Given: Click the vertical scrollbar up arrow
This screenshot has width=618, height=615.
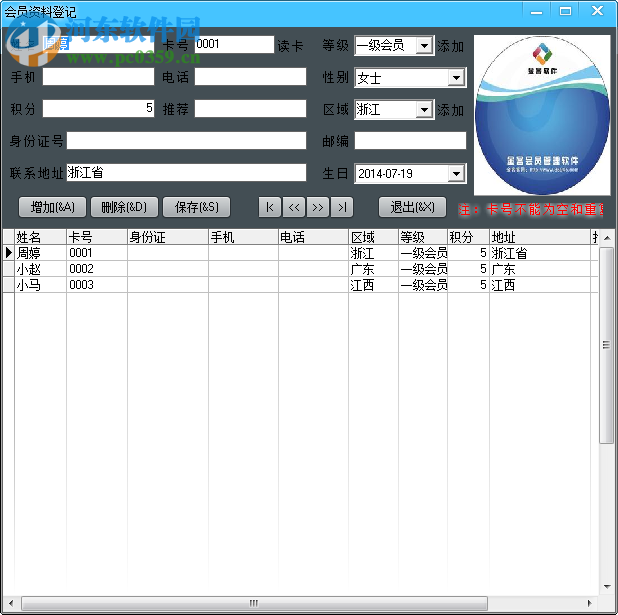Looking at the screenshot, I should 607,238.
